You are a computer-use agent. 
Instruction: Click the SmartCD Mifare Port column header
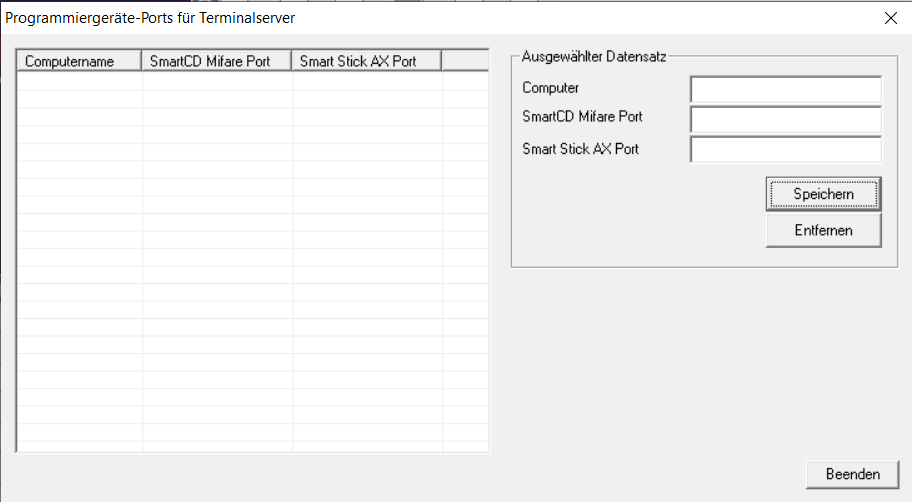pos(217,61)
